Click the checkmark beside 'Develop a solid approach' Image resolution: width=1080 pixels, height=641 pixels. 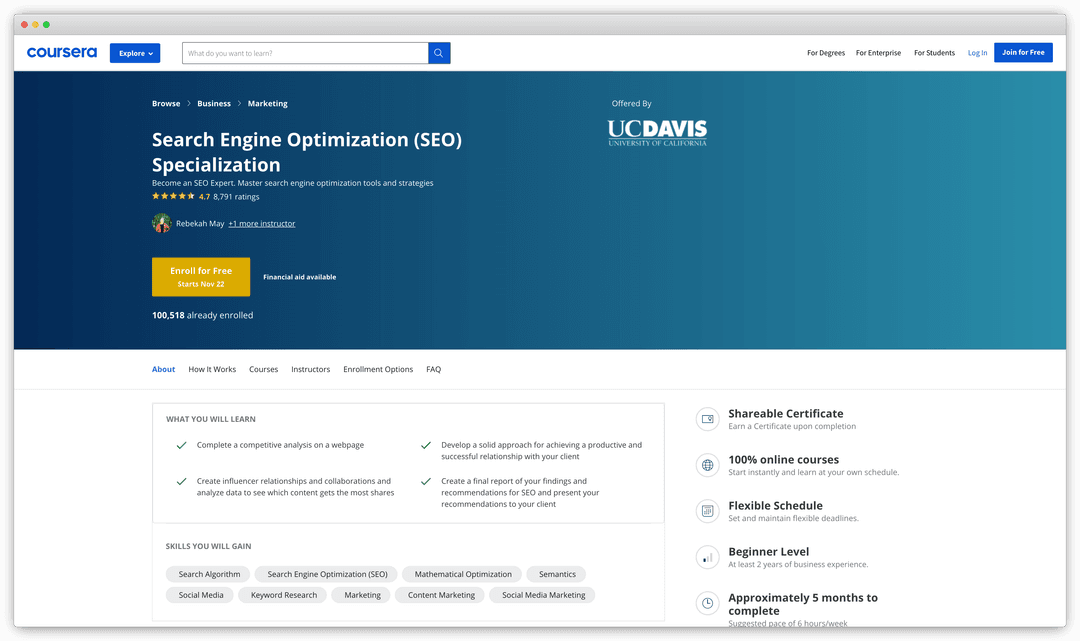[426, 445]
